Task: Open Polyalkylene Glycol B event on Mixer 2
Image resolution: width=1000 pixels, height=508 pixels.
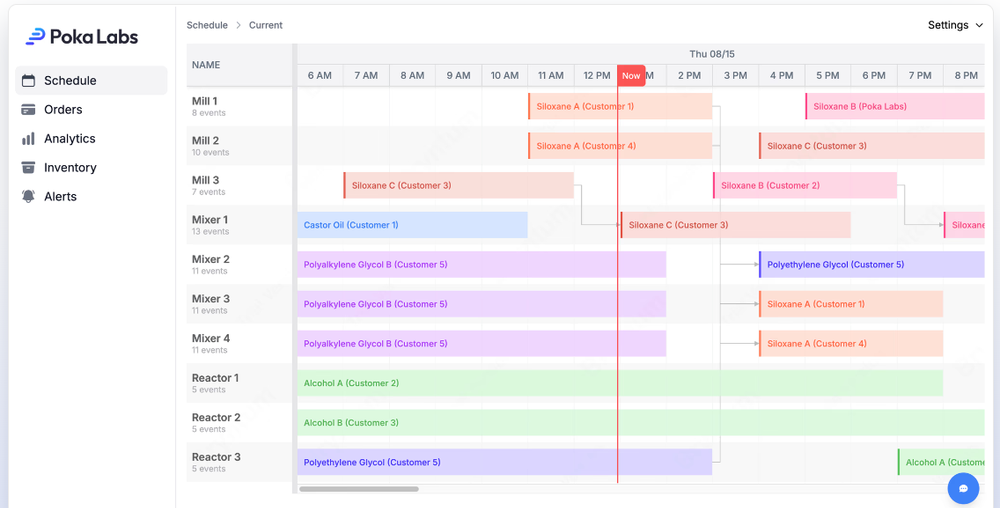Action: point(482,265)
